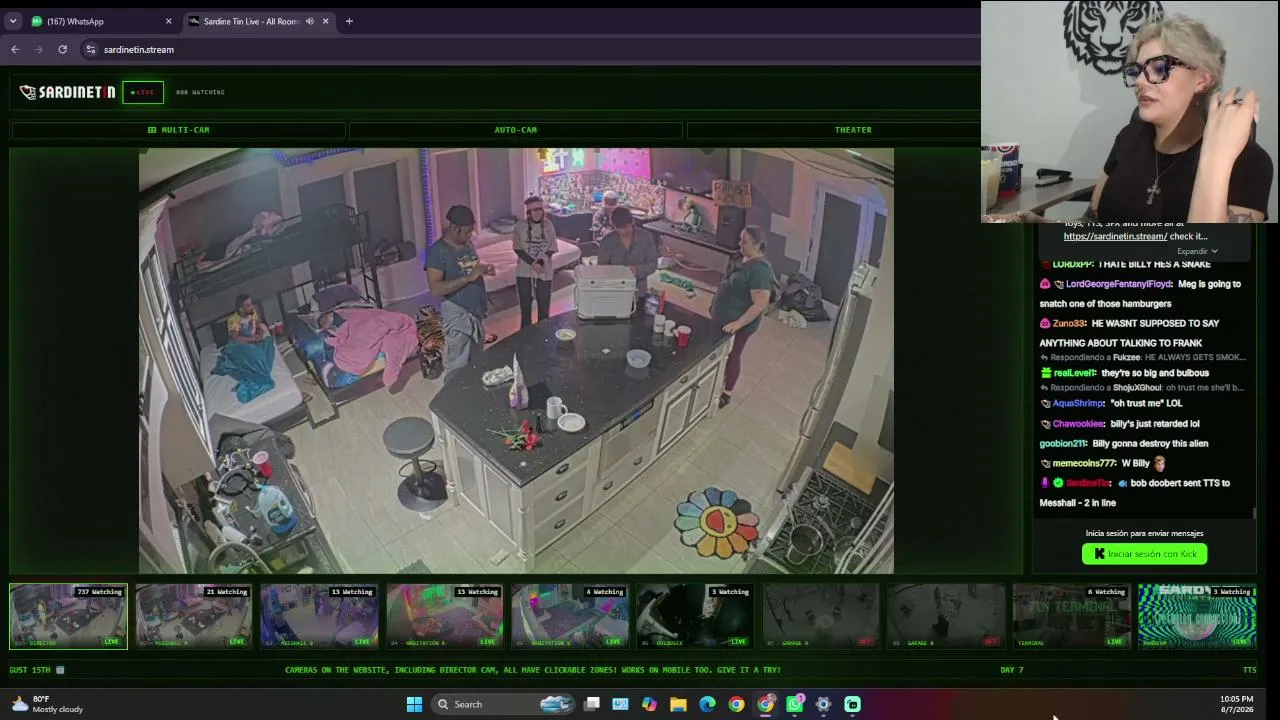Open the Settings gear in the taskbar
The width and height of the screenshot is (1280, 720).
tap(823, 704)
